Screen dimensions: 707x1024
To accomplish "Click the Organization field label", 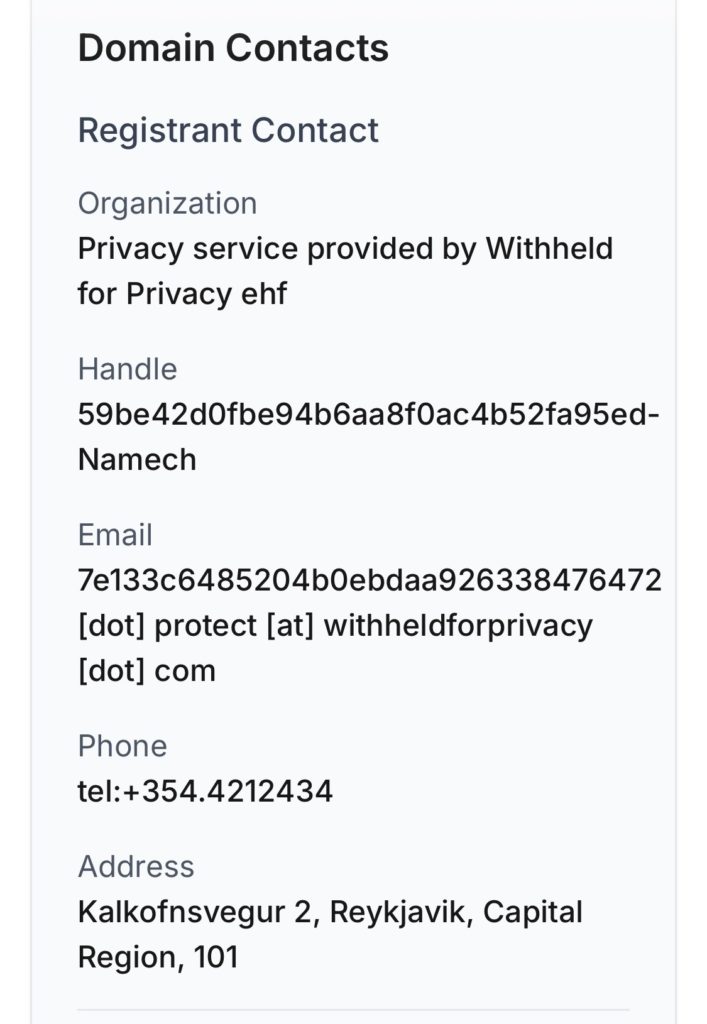I will click(167, 203).
